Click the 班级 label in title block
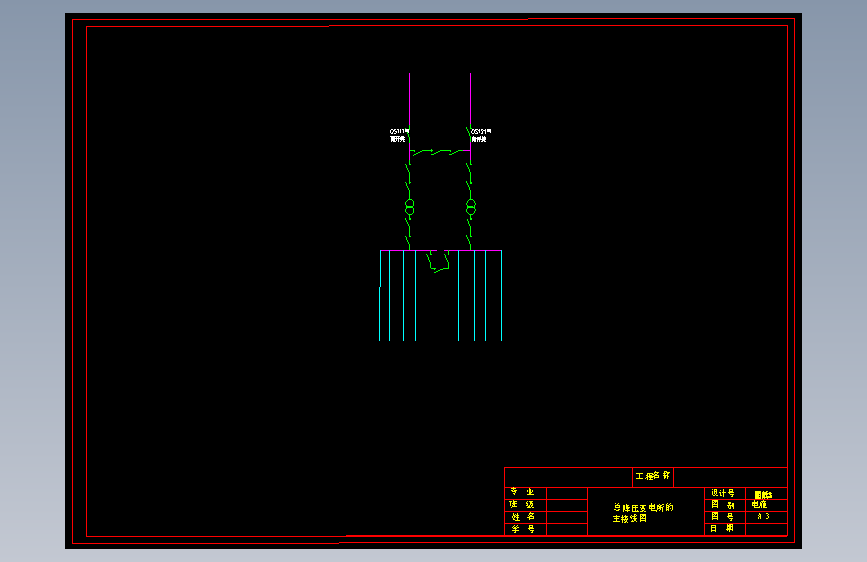Image resolution: width=867 pixels, height=562 pixels. [523, 504]
